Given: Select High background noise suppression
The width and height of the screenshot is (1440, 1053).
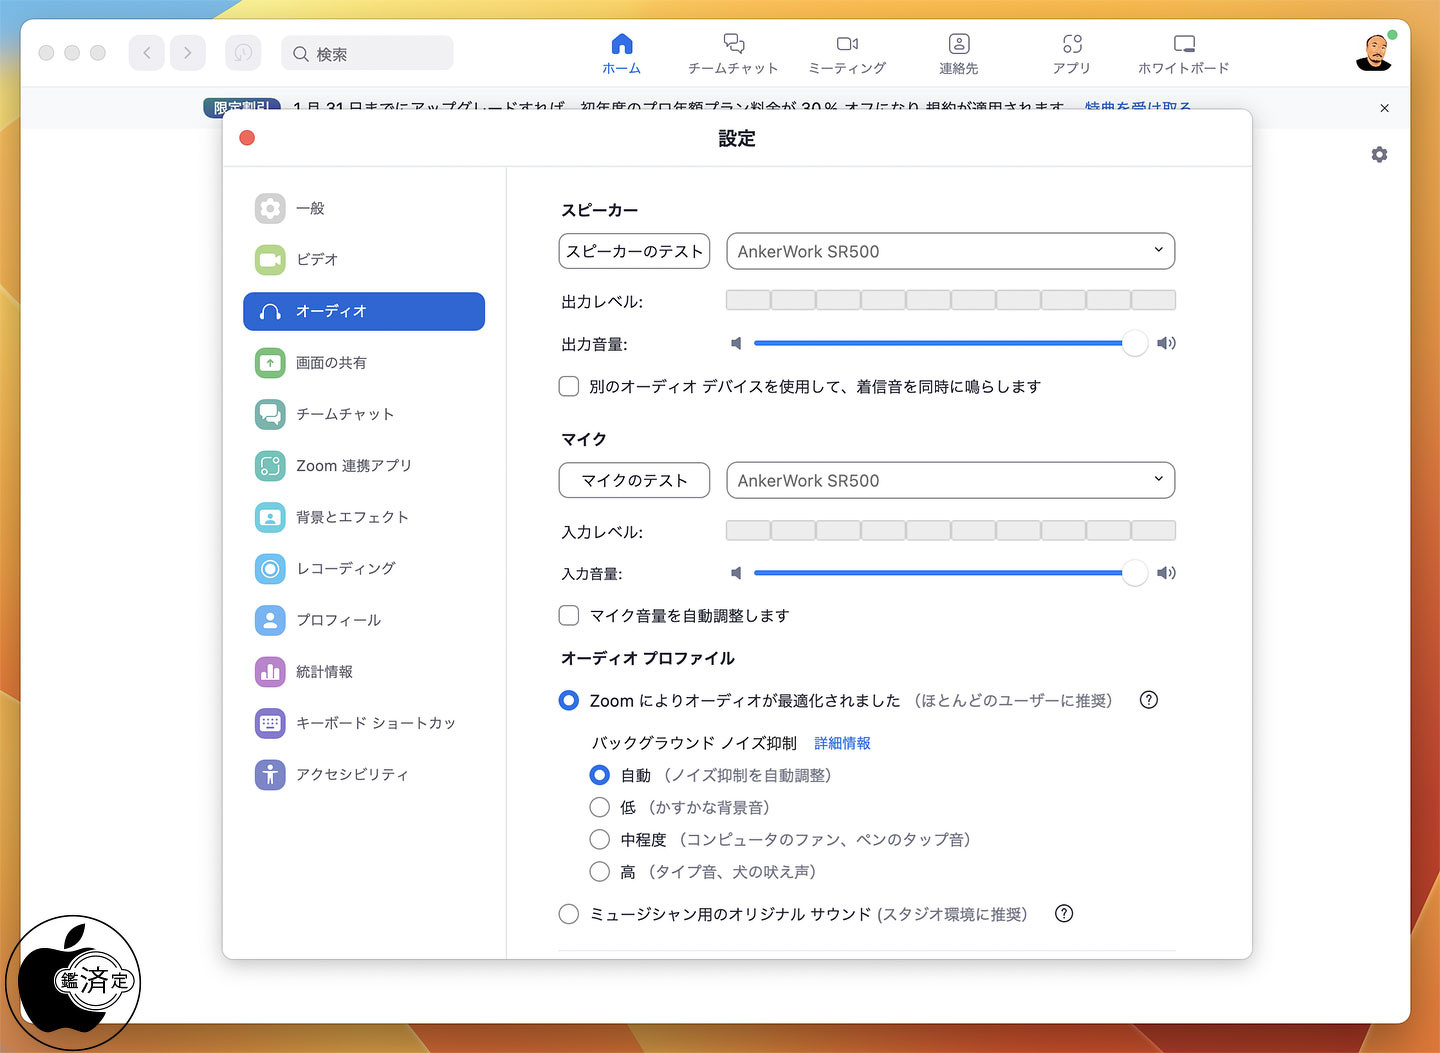Looking at the screenshot, I should (x=600, y=872).
